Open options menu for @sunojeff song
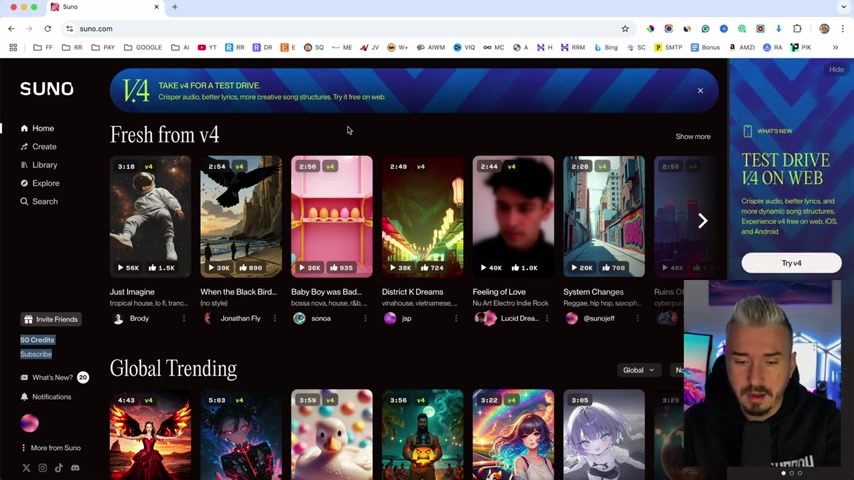The height and width of the screenshot is (480, 854). click(x=637, y=319)
